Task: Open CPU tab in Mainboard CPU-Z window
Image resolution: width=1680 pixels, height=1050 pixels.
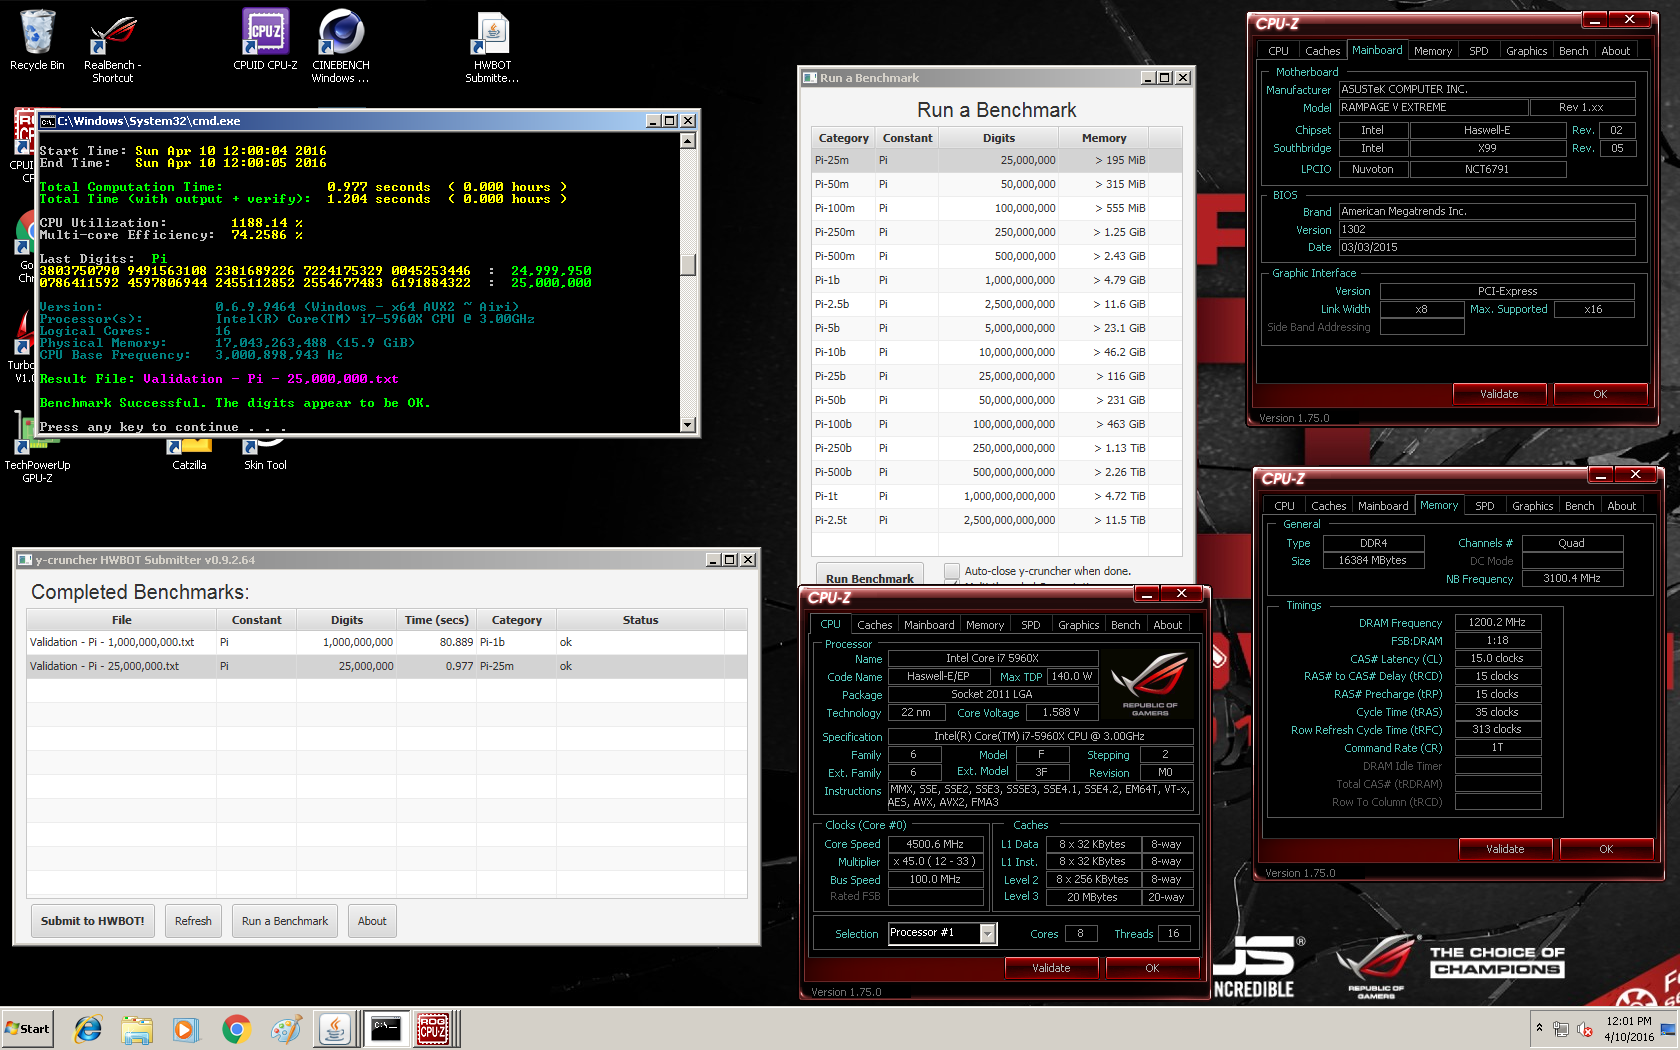Action: point(1278,51)
